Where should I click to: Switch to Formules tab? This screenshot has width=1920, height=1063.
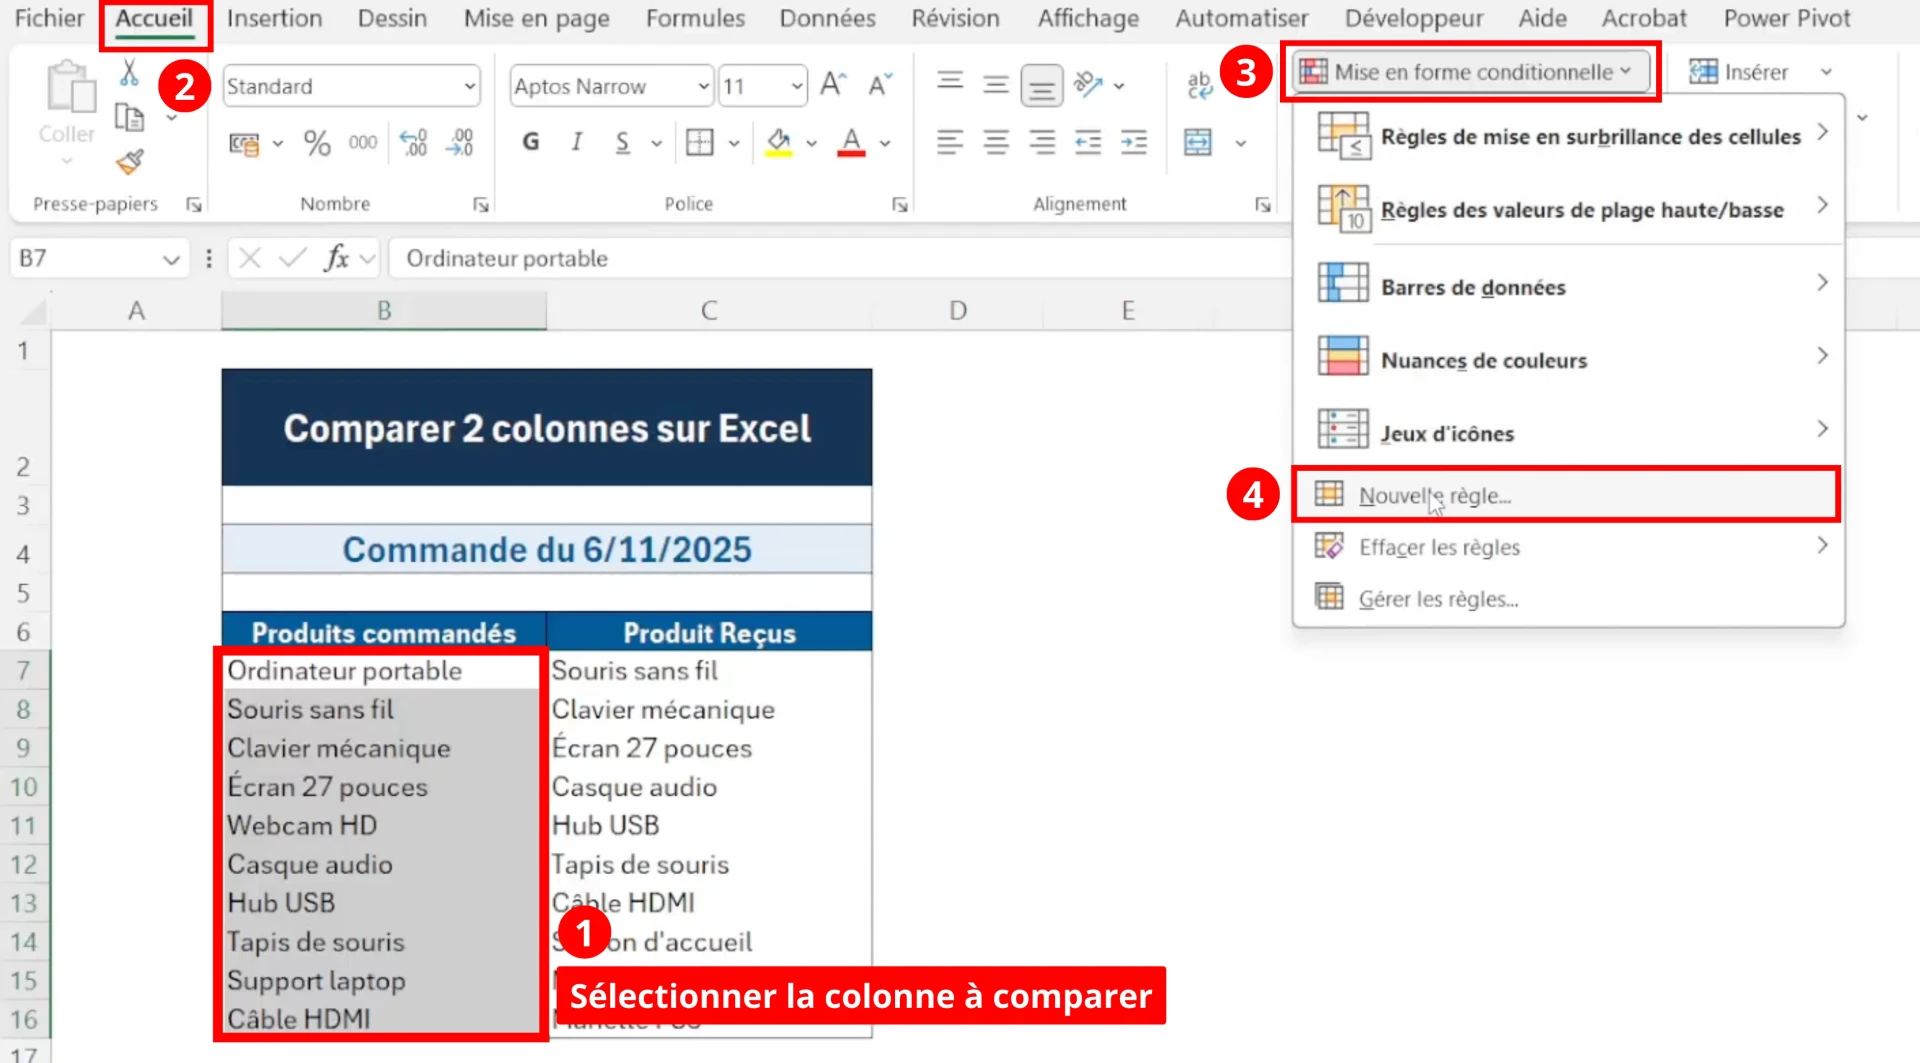(x=695, y=18)
